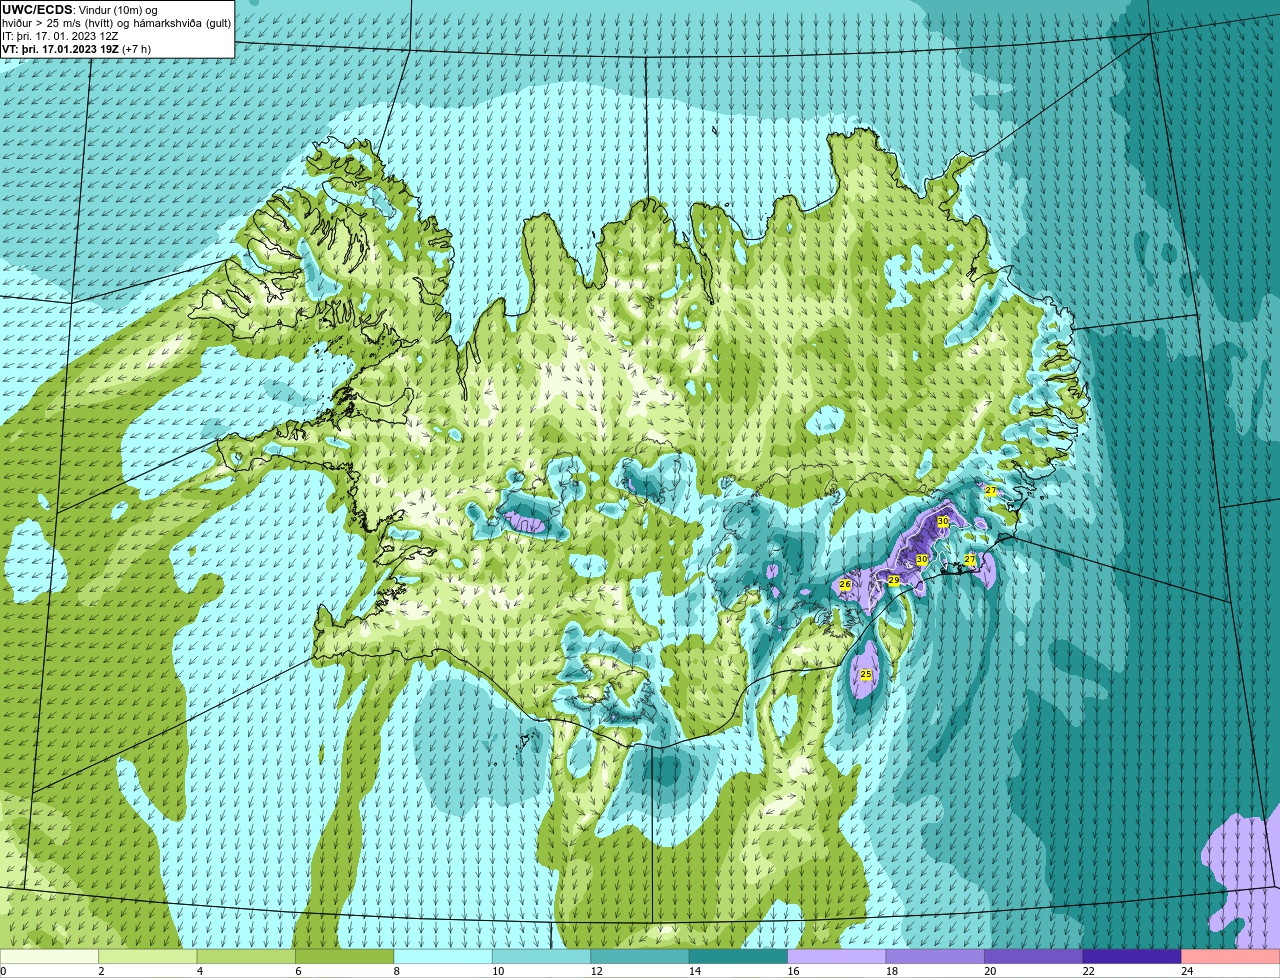Click the legend tick label 20
This screenshot has height=978, width=1280.
point(989,971)
